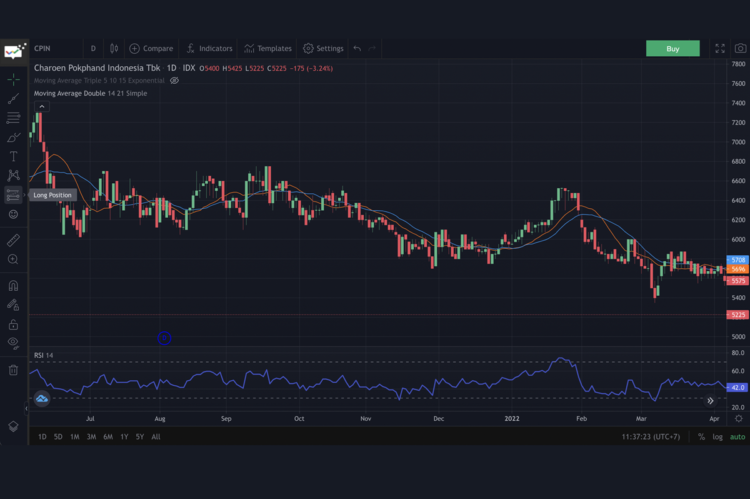This screenshot has width=750, height=499.
Task: Collapse the indicator legend with chevron
Action: (x=42, y=105)
